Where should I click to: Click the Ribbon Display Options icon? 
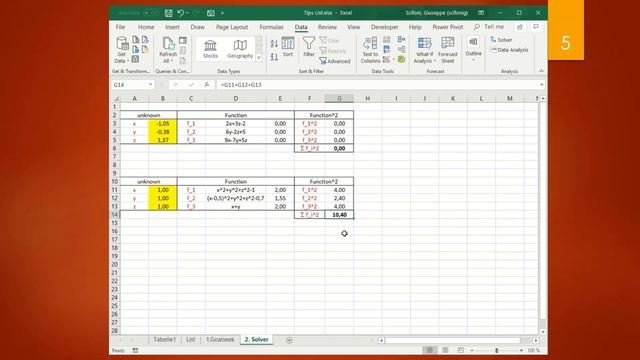point(481,13)
